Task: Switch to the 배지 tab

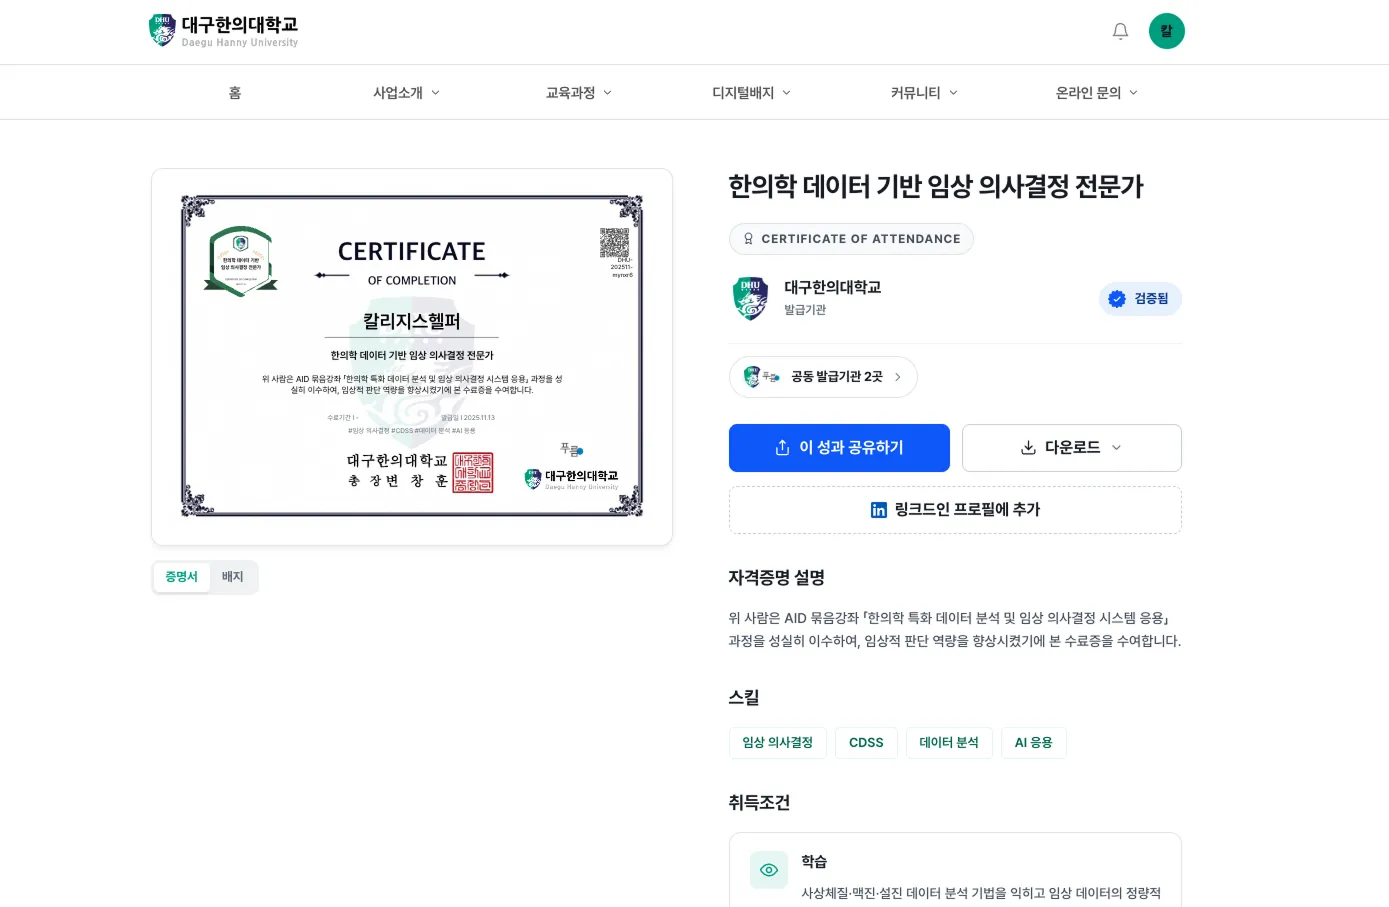Action: click(233, 577)
